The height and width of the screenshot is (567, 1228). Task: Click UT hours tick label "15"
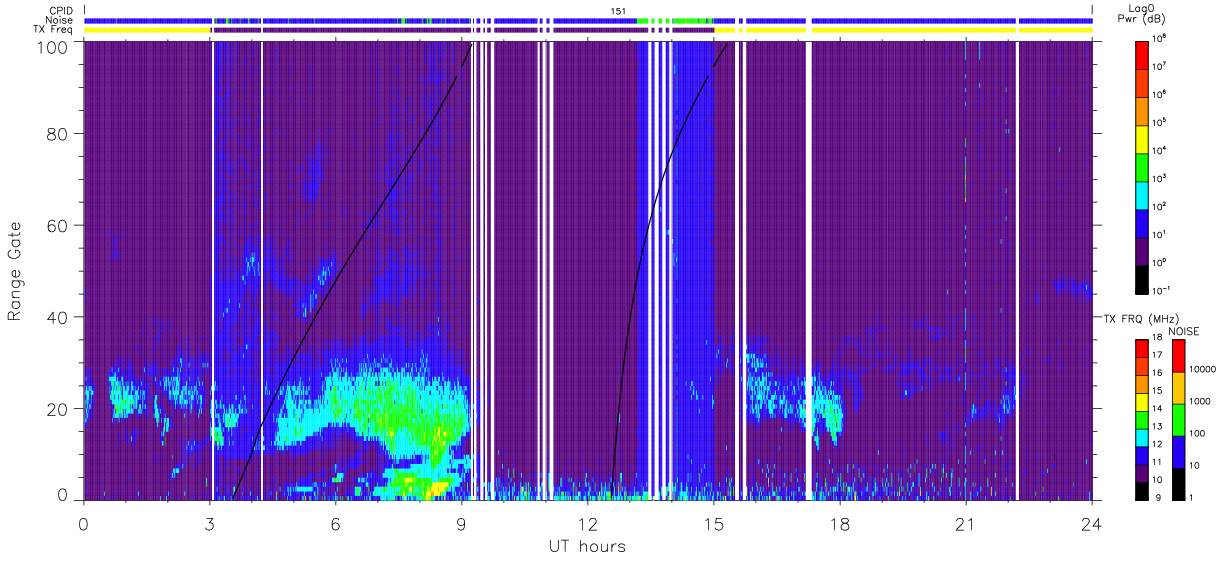click(713, 523)
